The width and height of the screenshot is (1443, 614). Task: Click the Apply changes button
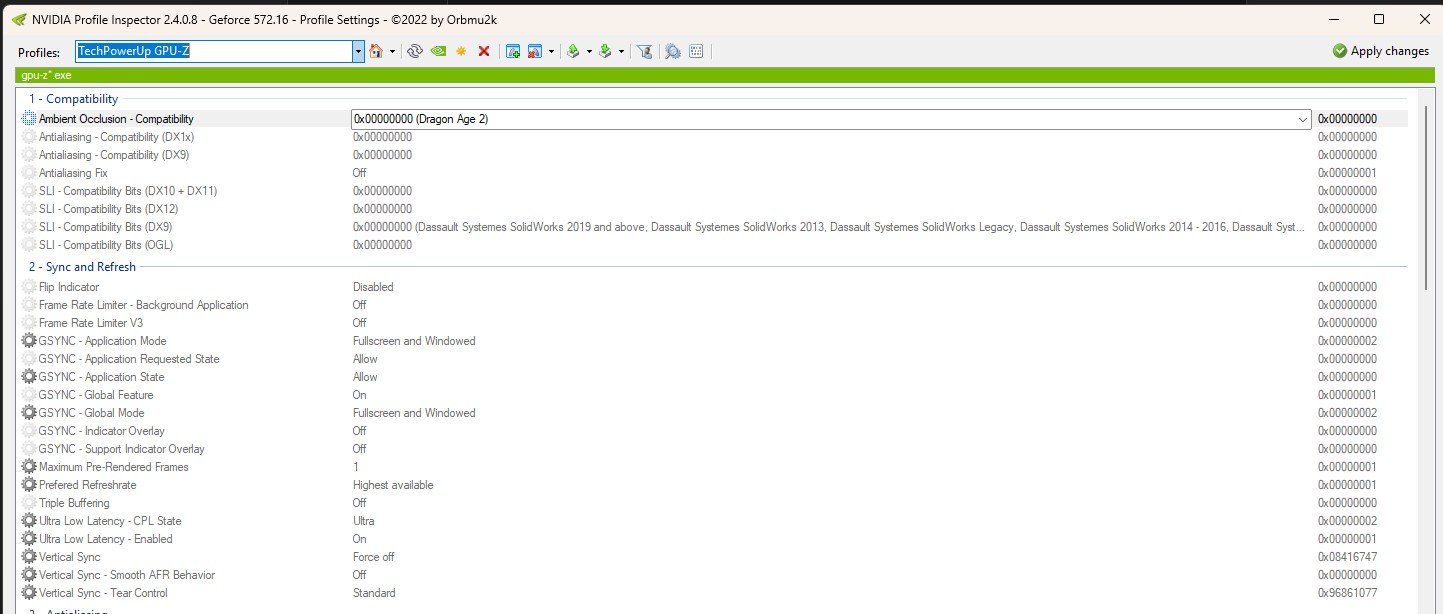point(1381,51)
